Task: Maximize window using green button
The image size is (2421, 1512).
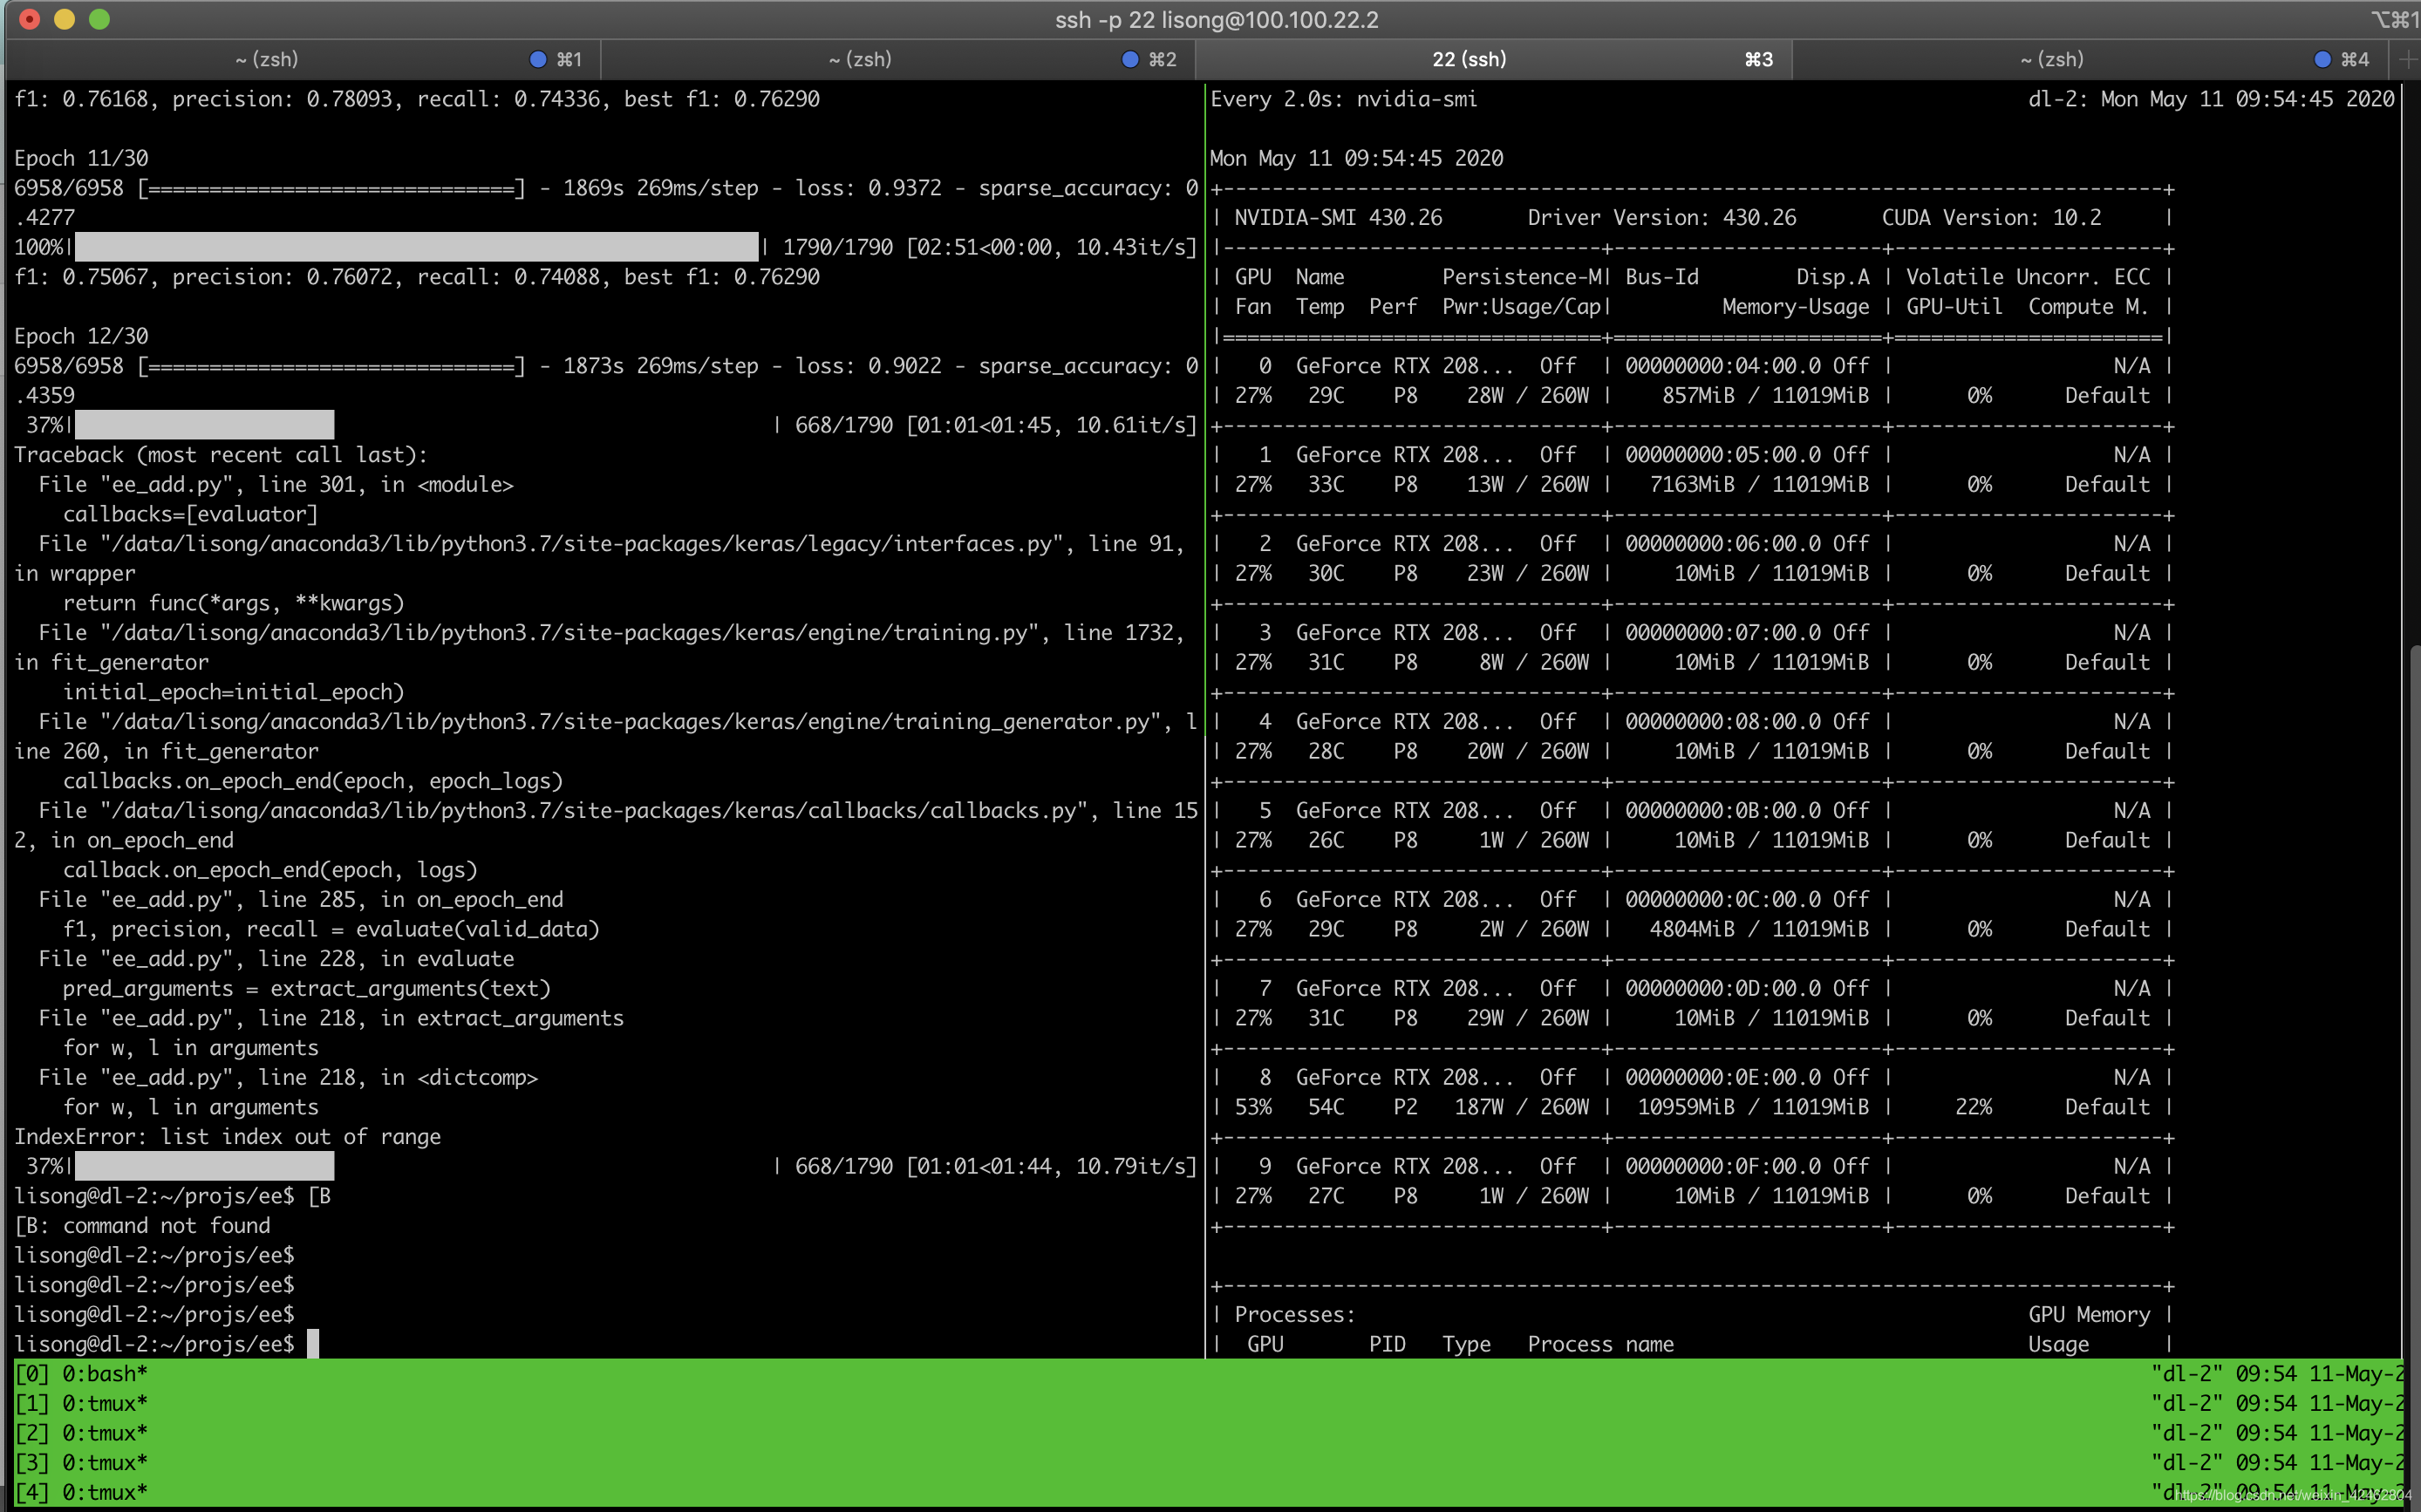Action: [x=99, y=19]
